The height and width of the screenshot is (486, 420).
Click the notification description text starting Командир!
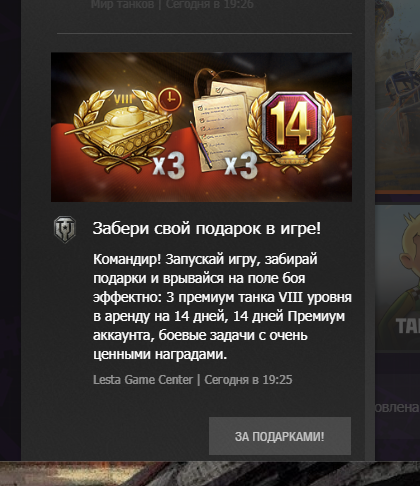click(x=222, y=306)
